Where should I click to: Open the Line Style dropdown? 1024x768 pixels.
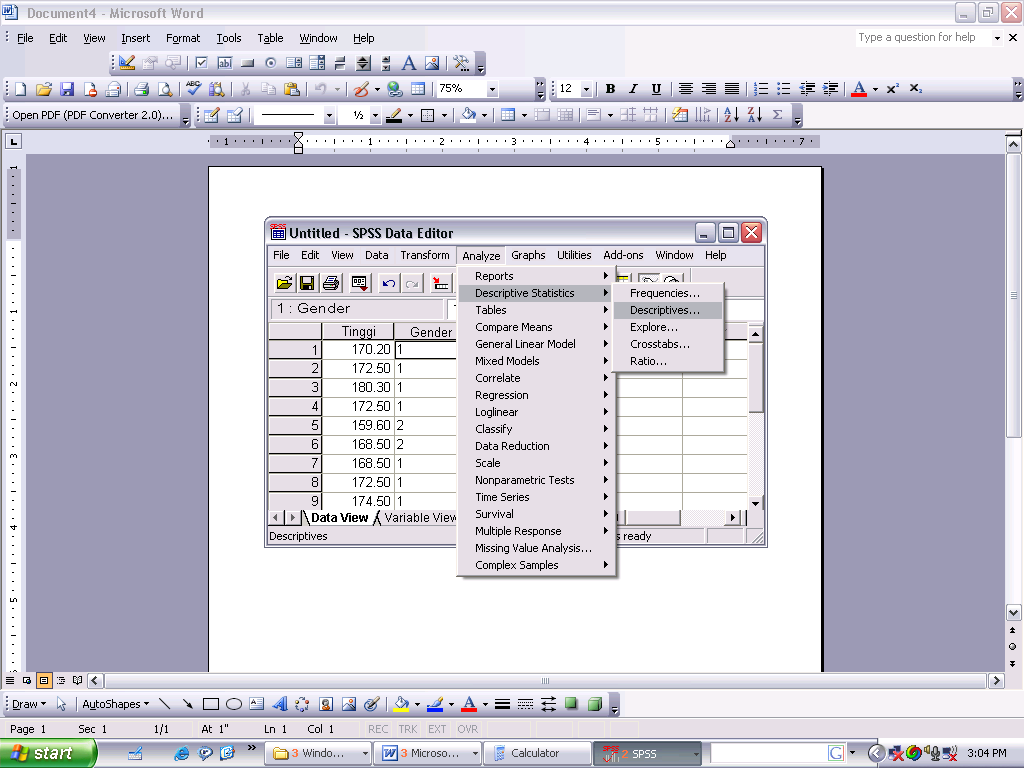329,116
